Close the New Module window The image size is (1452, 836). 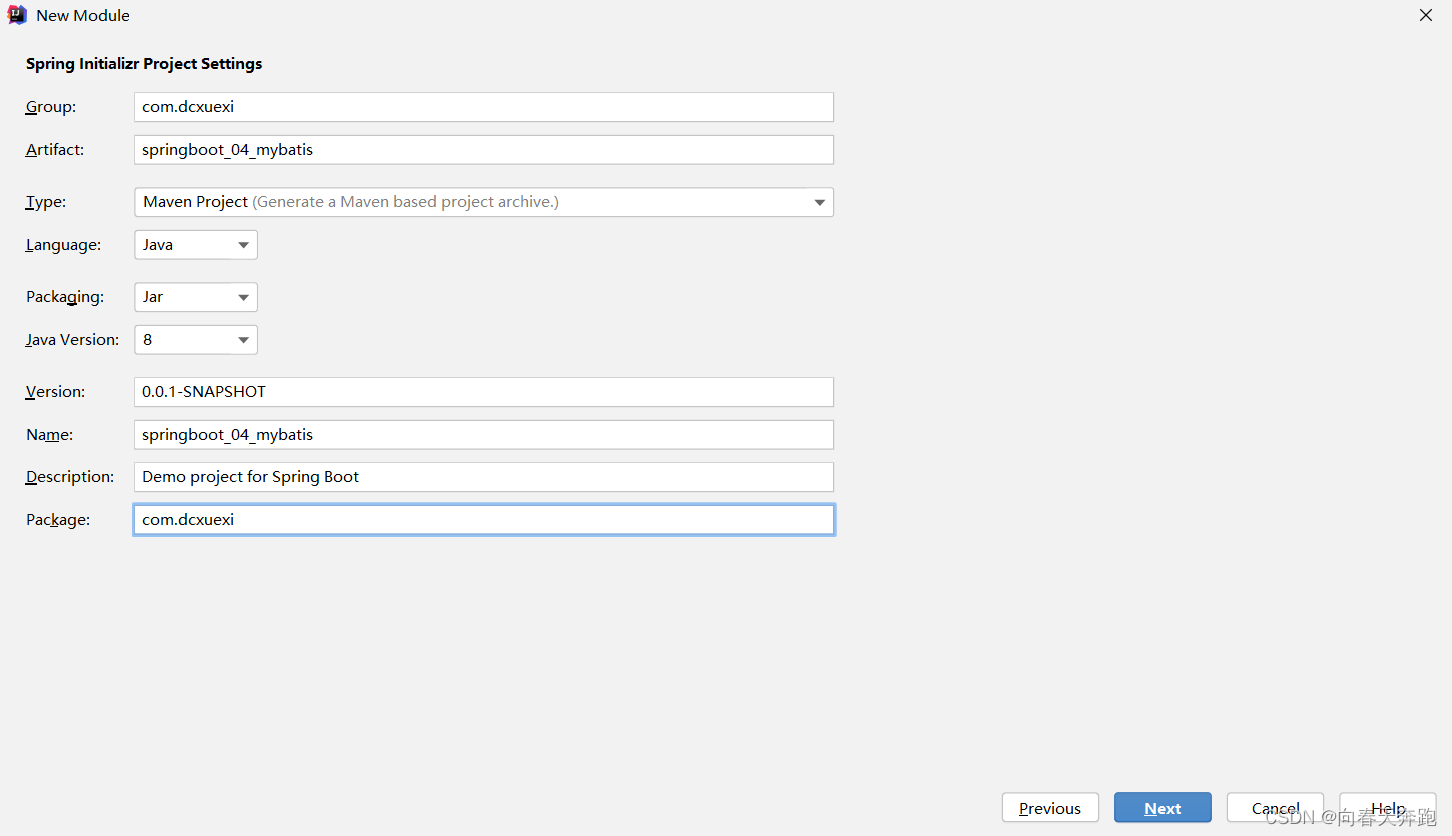[1426, 16]
